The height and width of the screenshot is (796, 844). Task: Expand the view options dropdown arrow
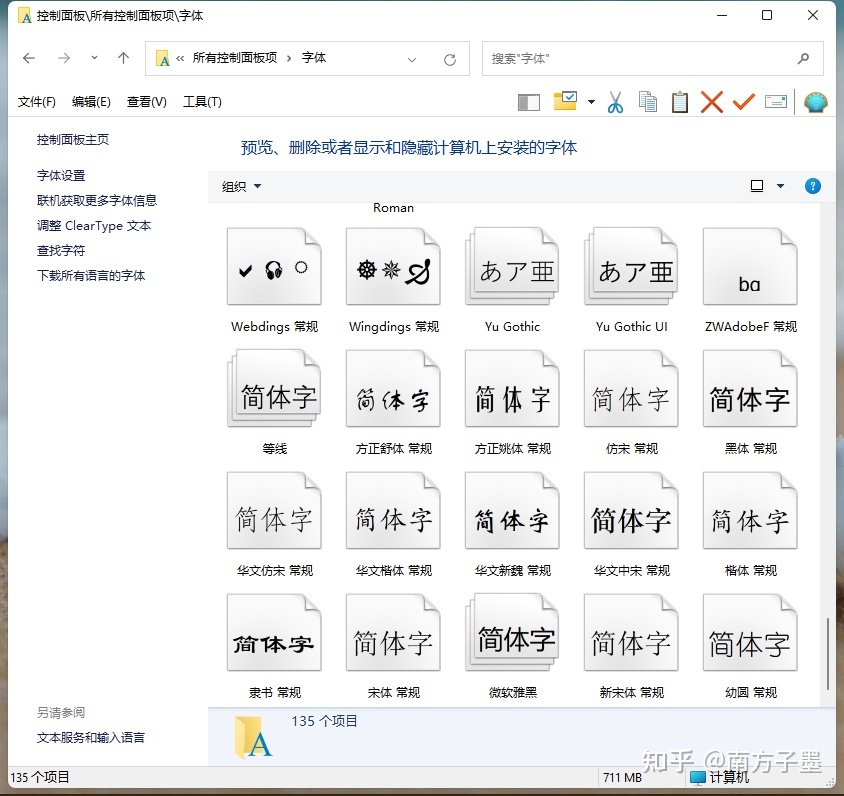[781, 186]
